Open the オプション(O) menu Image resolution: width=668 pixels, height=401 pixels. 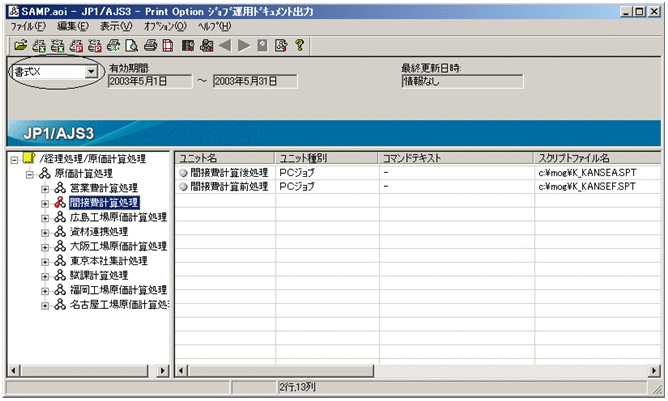[165, 26]
